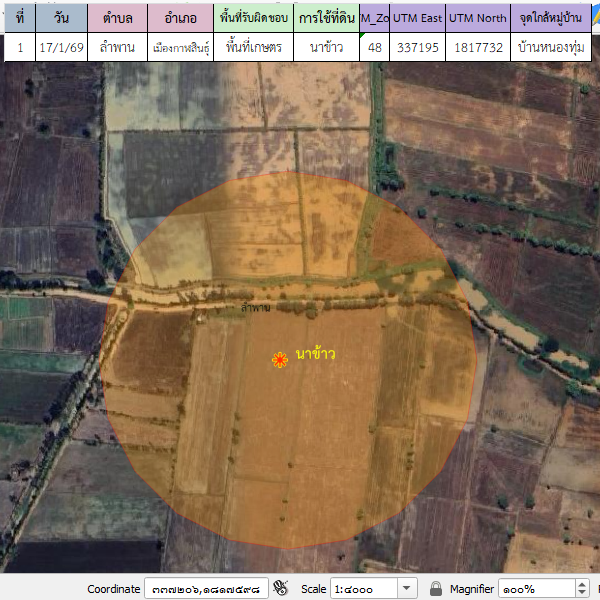Click the yellow นาข้าว label on the map

(315, 354)
